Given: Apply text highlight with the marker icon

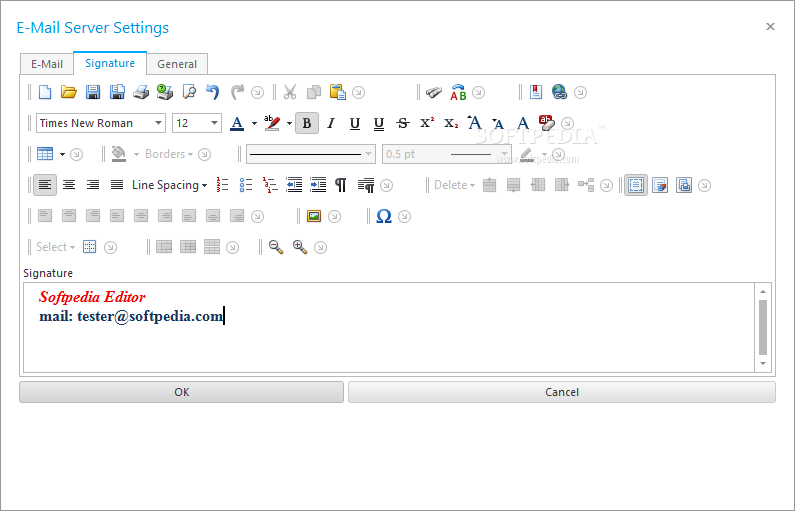Looking at the screenshot, I should point(272,123).
